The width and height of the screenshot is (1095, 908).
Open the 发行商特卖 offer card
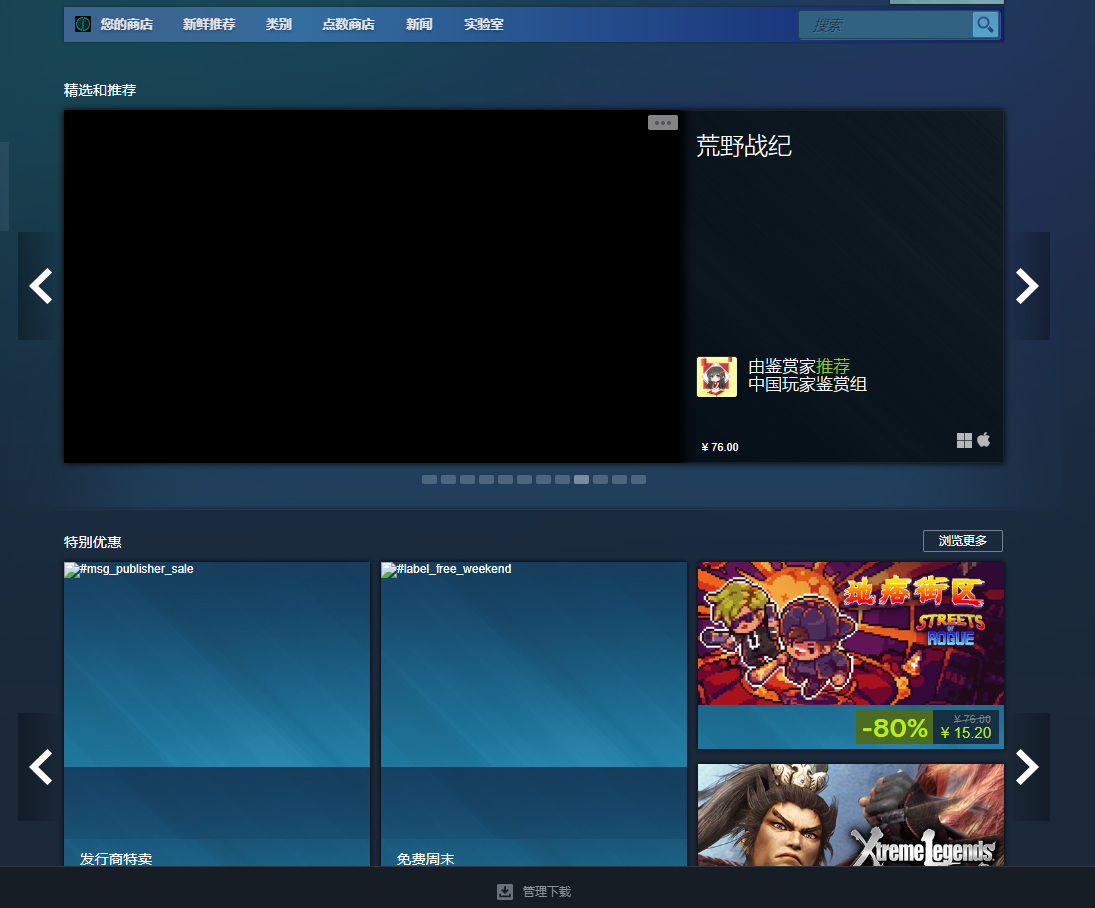point(216,714)
